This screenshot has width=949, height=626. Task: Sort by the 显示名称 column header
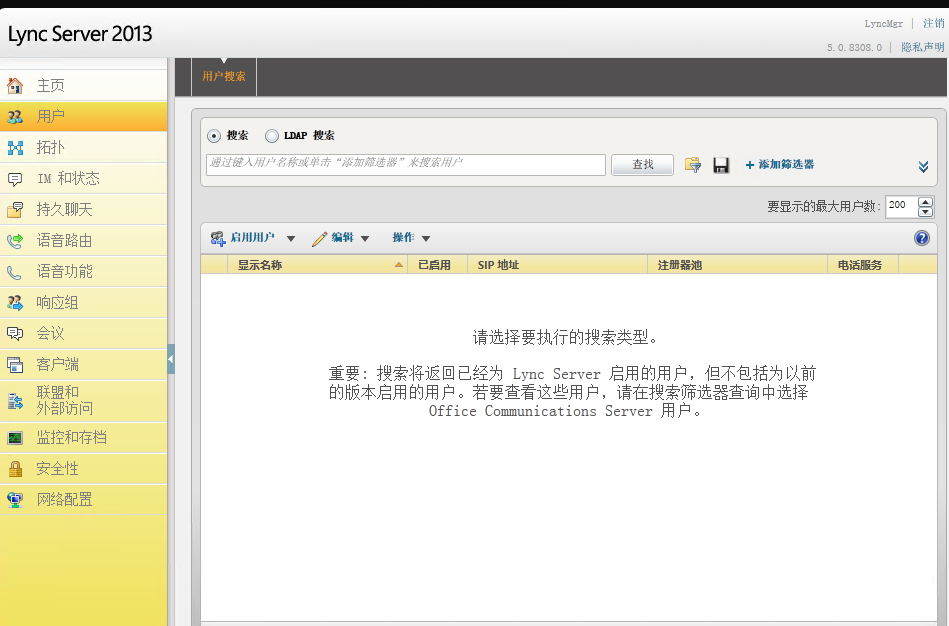click(x=317, y=265)
